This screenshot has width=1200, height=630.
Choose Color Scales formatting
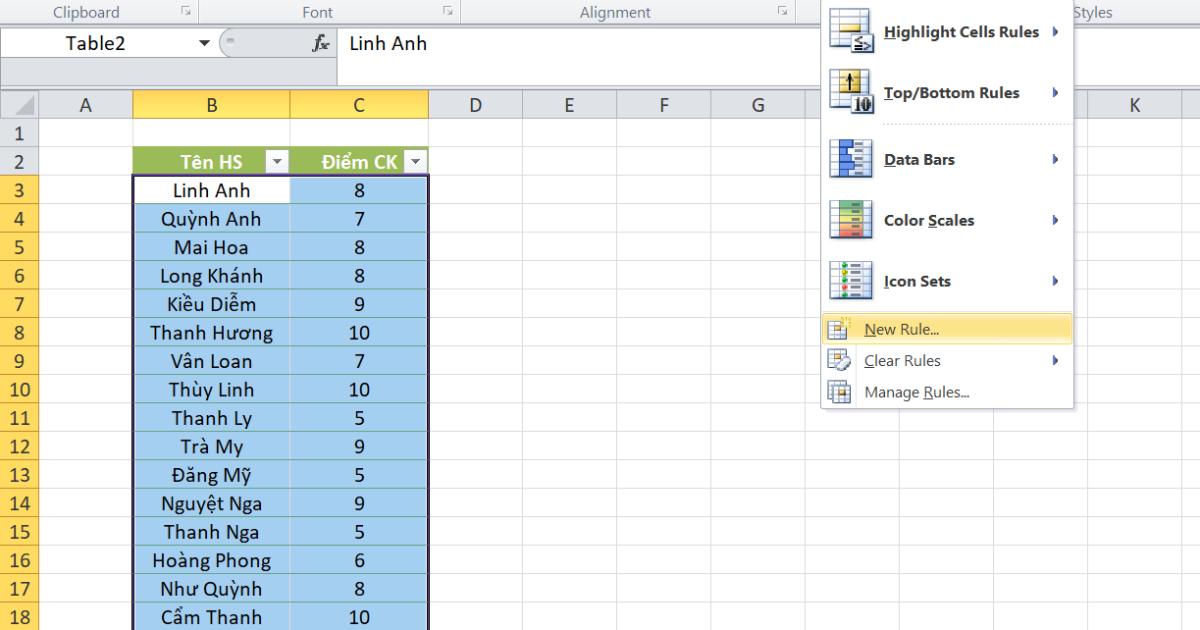pyautogui.click(x=851, y=219)
